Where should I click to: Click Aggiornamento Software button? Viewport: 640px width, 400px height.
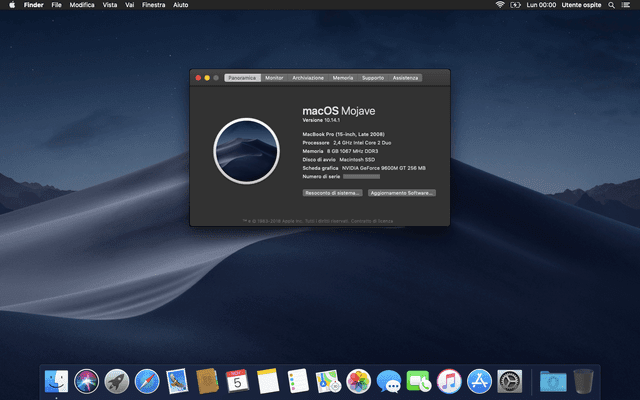tap(402, 193)
